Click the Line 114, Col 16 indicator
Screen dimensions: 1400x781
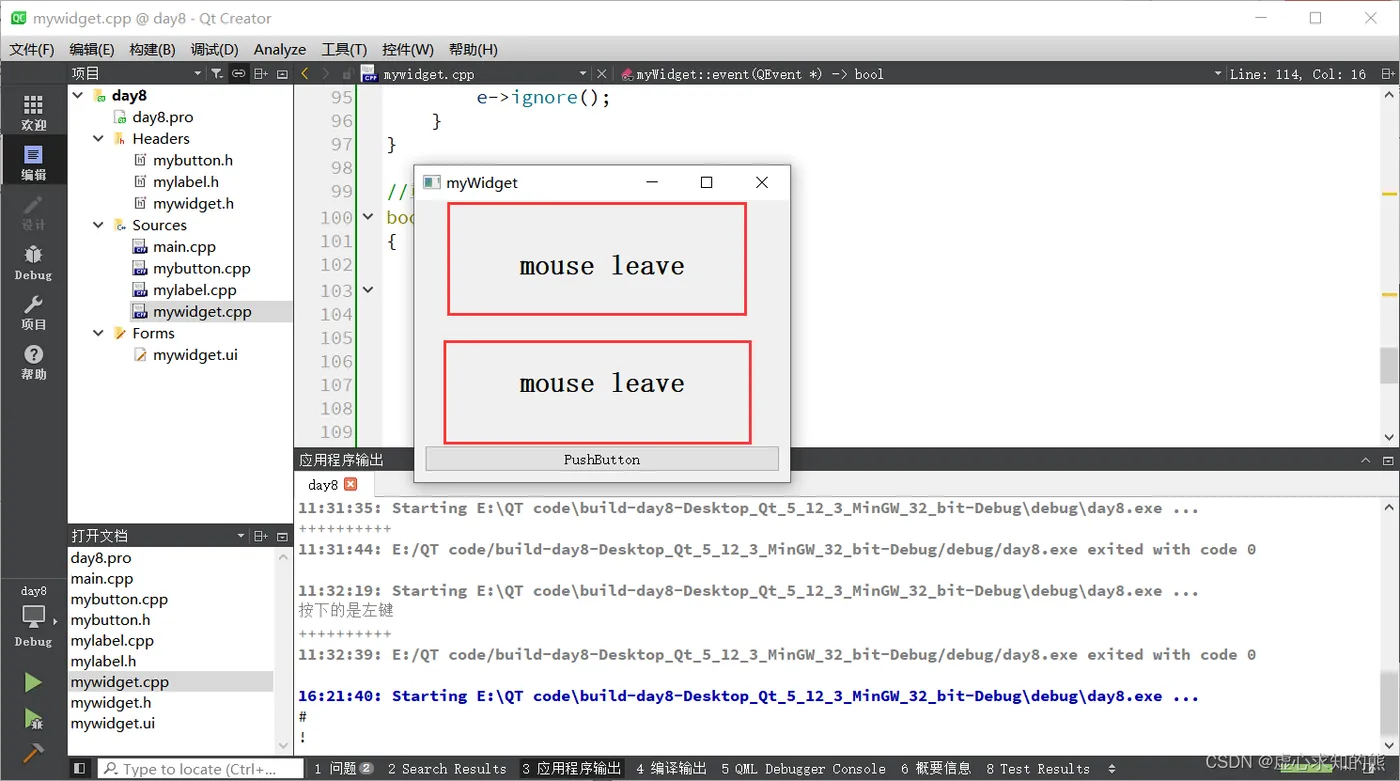1297,74
